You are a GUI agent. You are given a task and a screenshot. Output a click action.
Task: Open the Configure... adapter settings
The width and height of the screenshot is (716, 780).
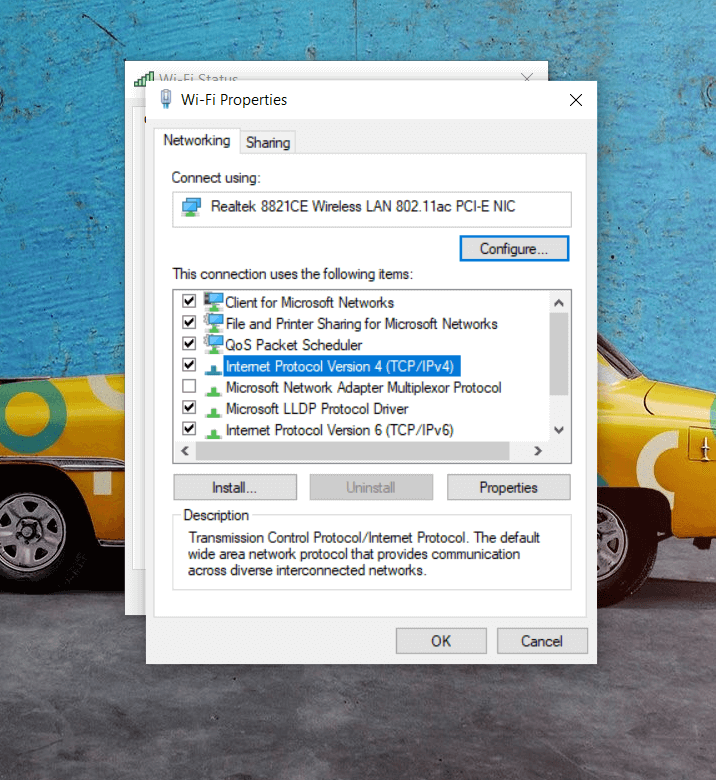click(514, 248)
